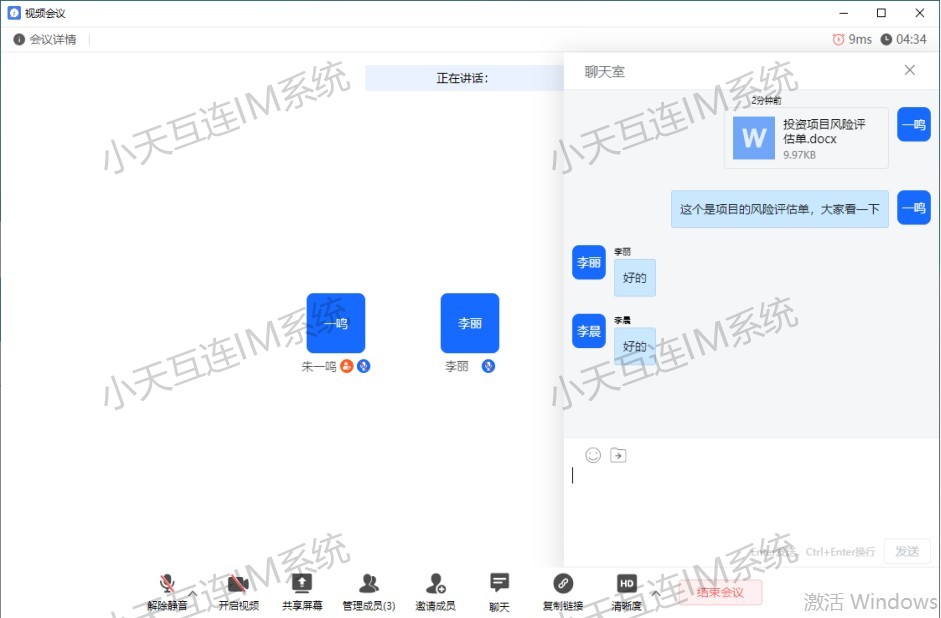941x618 pixels.
Task: Expand audio options arrow beside 解除静音
Action: (193, 593)
